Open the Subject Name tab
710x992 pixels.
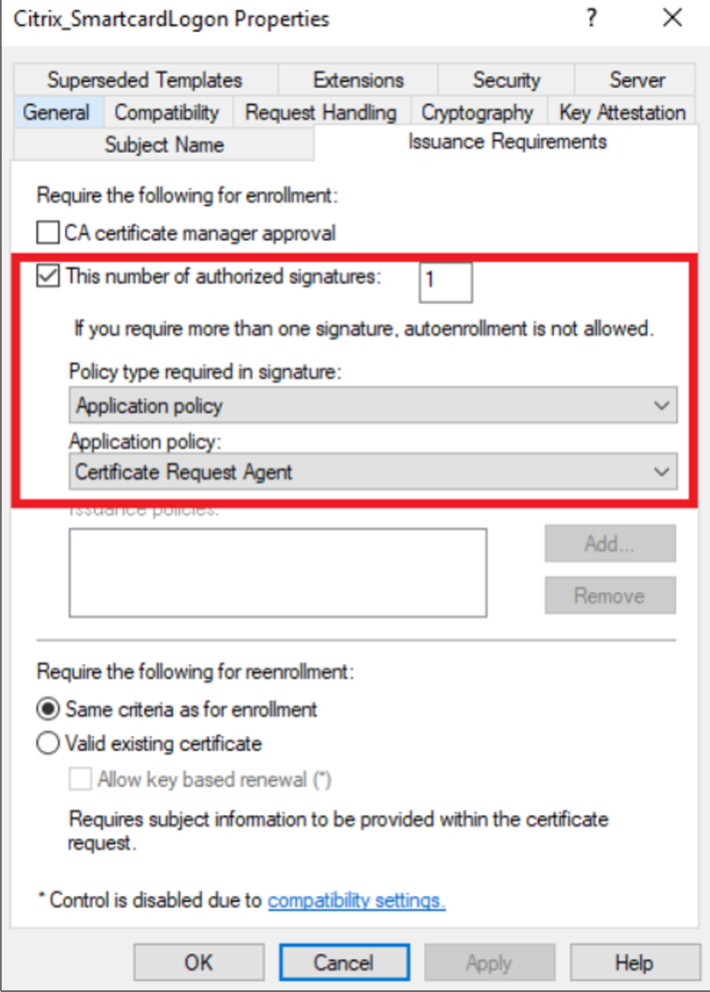[164, 145]
